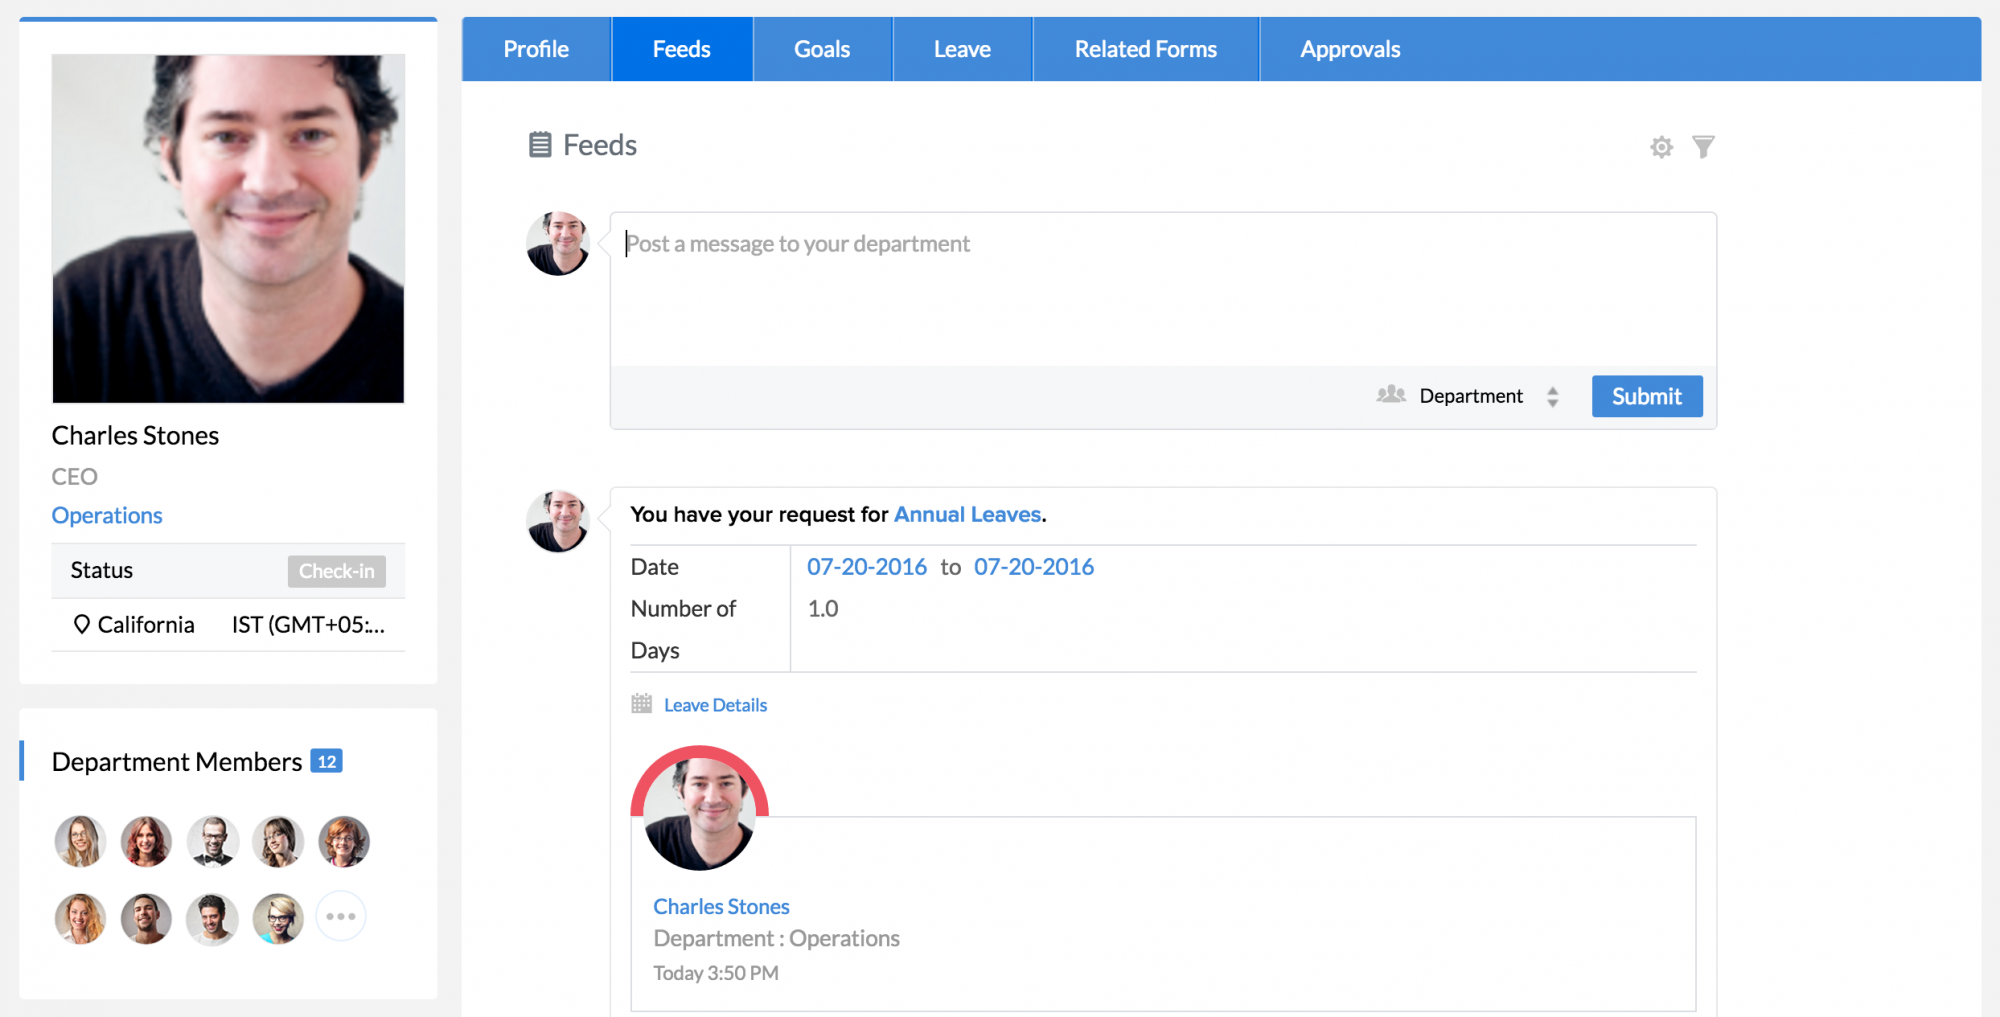Click the calendar icon beside Leave Details
This screenshot has width=2000, height=1017.
(x=642, y=704)
